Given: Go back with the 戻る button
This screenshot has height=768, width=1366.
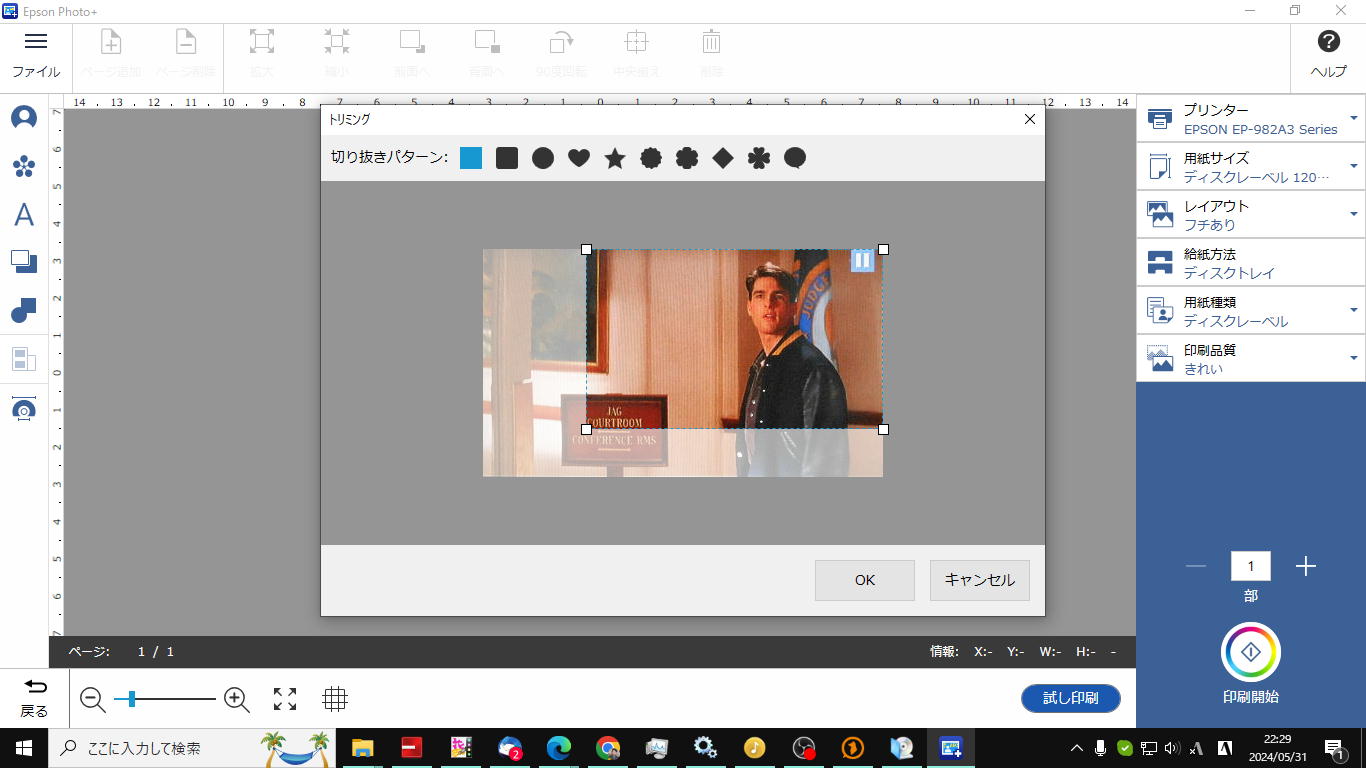Looking at the screenshot, I should [x=35, y=698].
